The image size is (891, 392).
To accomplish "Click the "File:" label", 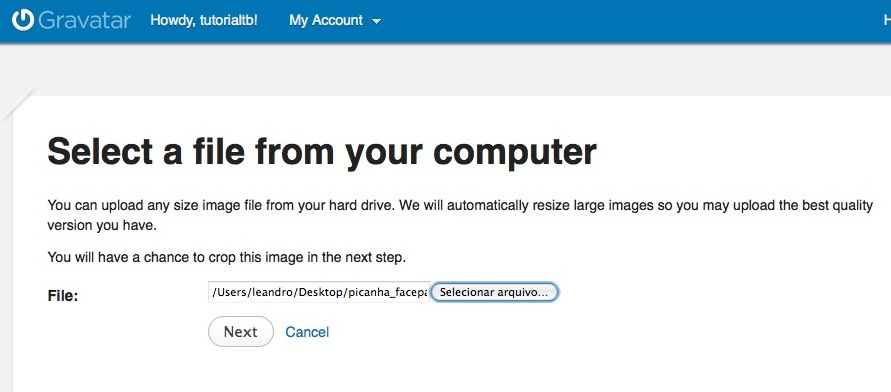I will tap(63, 295).
